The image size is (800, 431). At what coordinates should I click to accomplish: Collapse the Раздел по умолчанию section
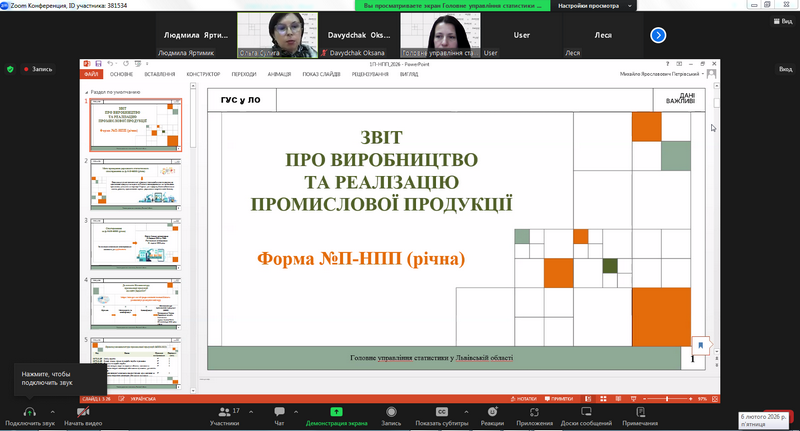[x=86, y=92]
